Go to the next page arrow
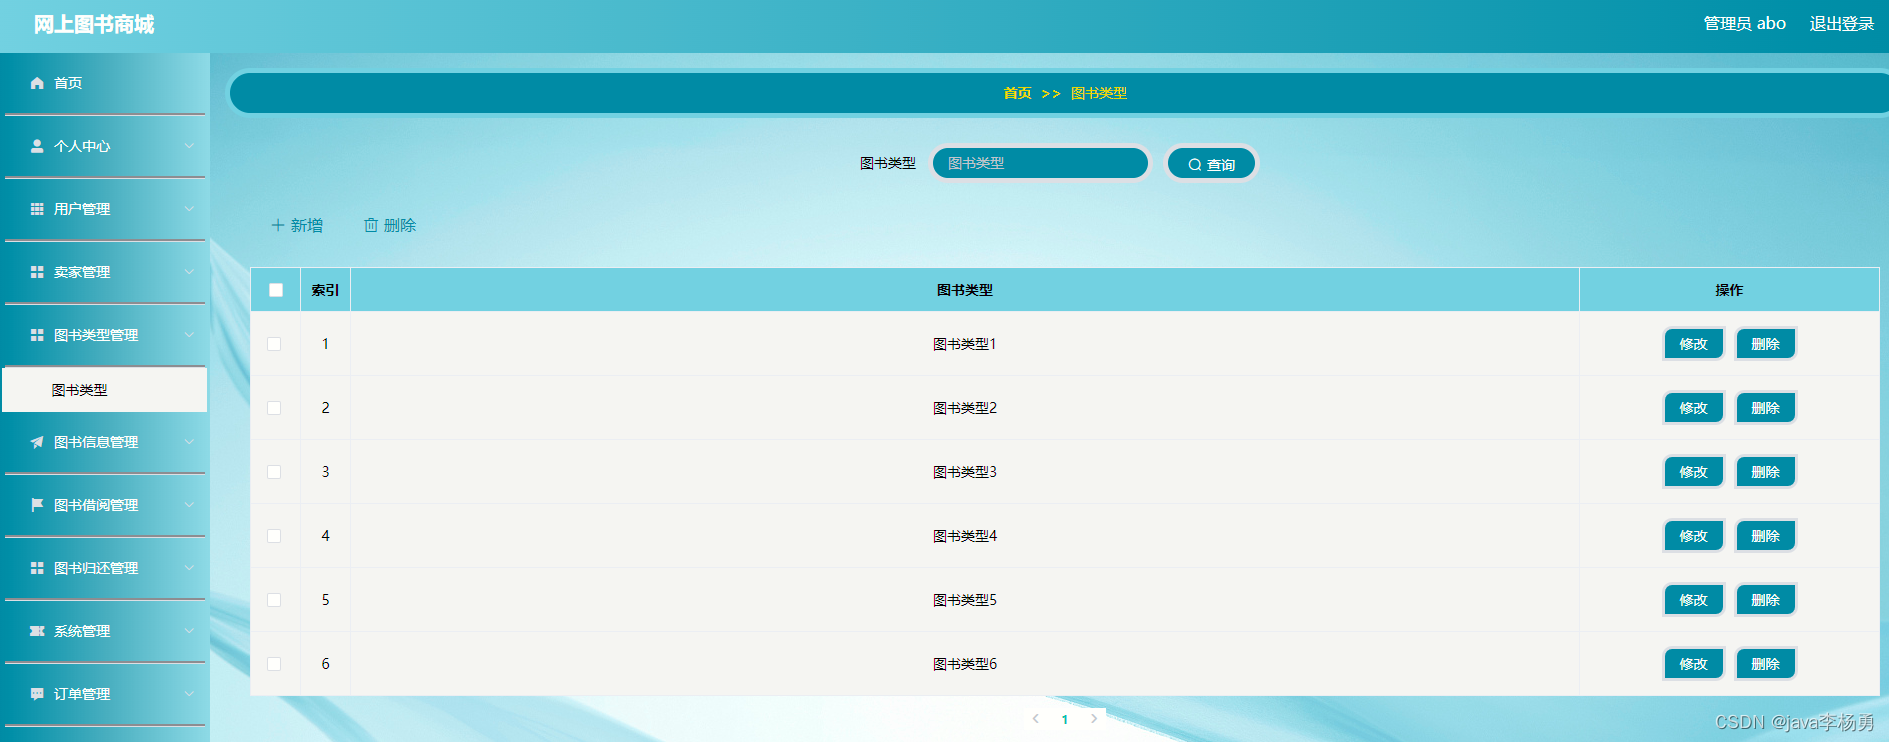 click(1094, 719)
